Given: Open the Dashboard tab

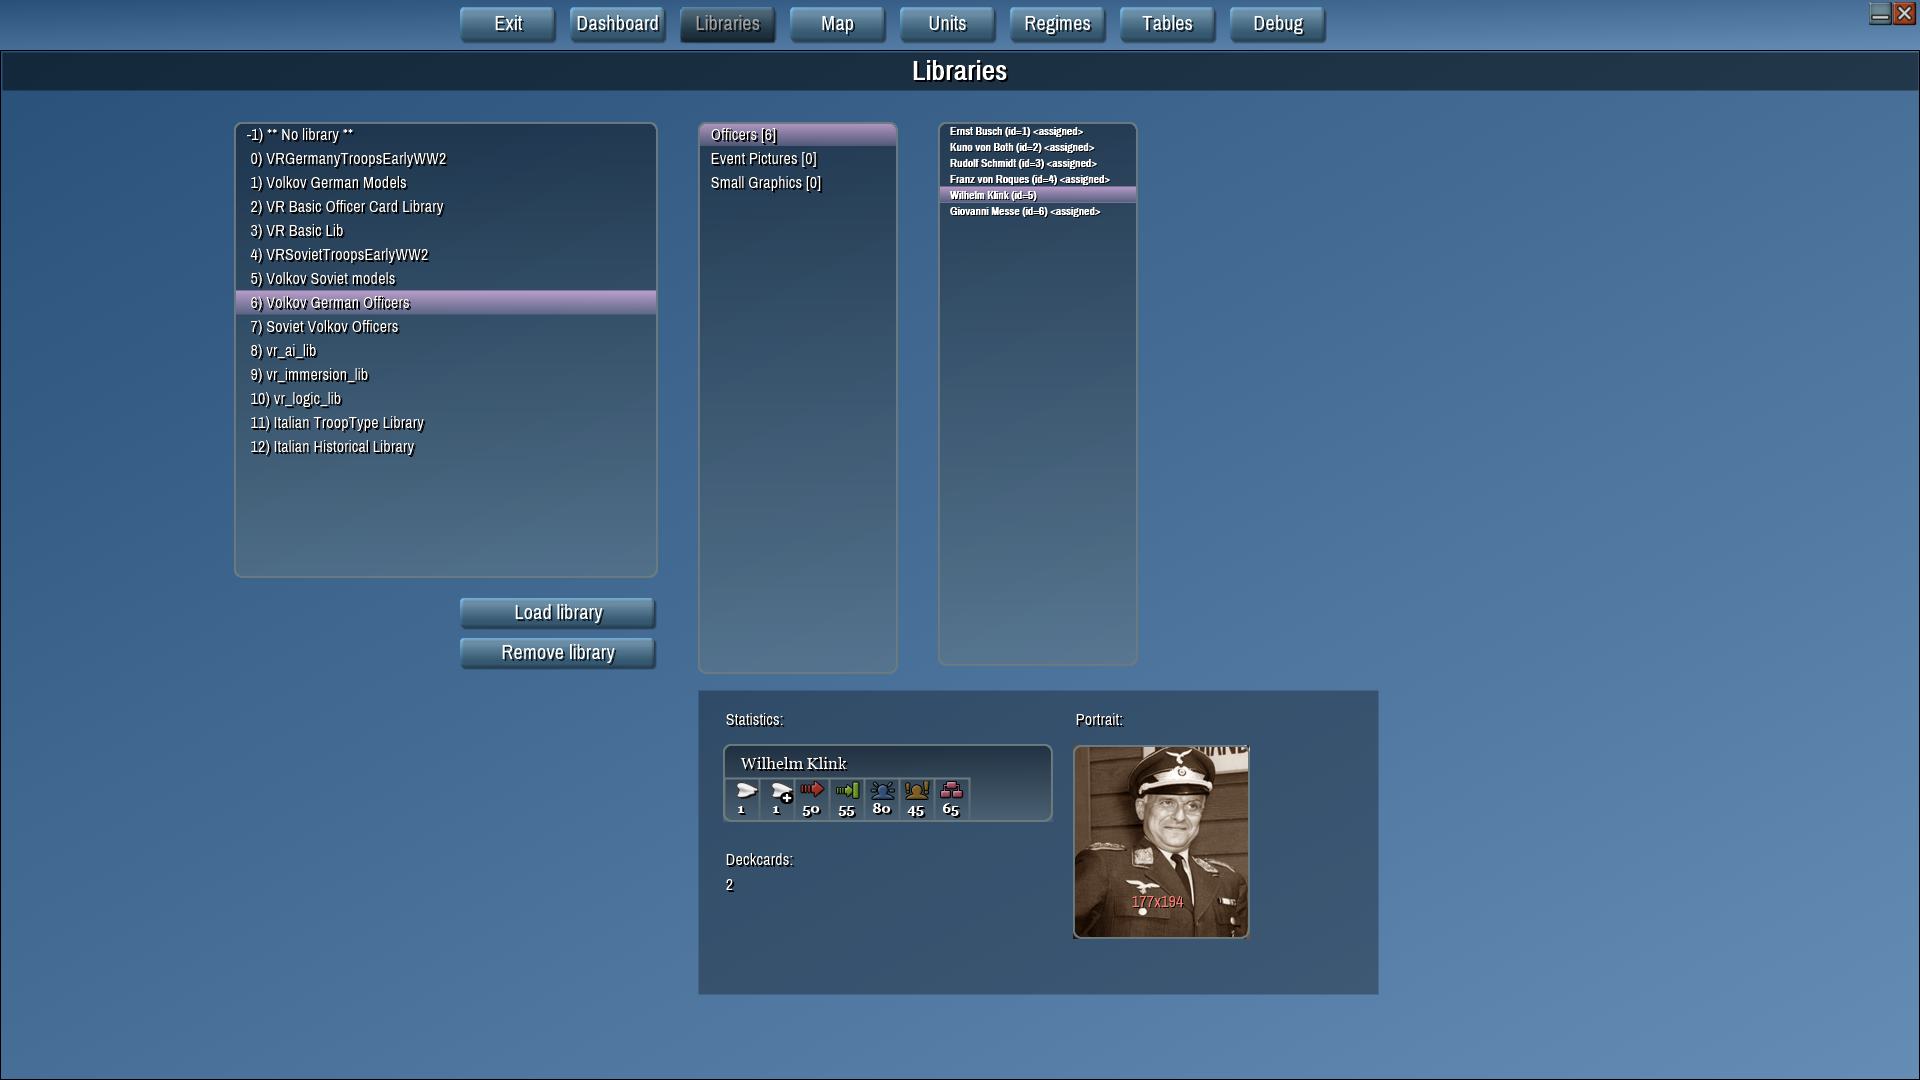Looking at the screenshot, I should [x=617, y=24].
